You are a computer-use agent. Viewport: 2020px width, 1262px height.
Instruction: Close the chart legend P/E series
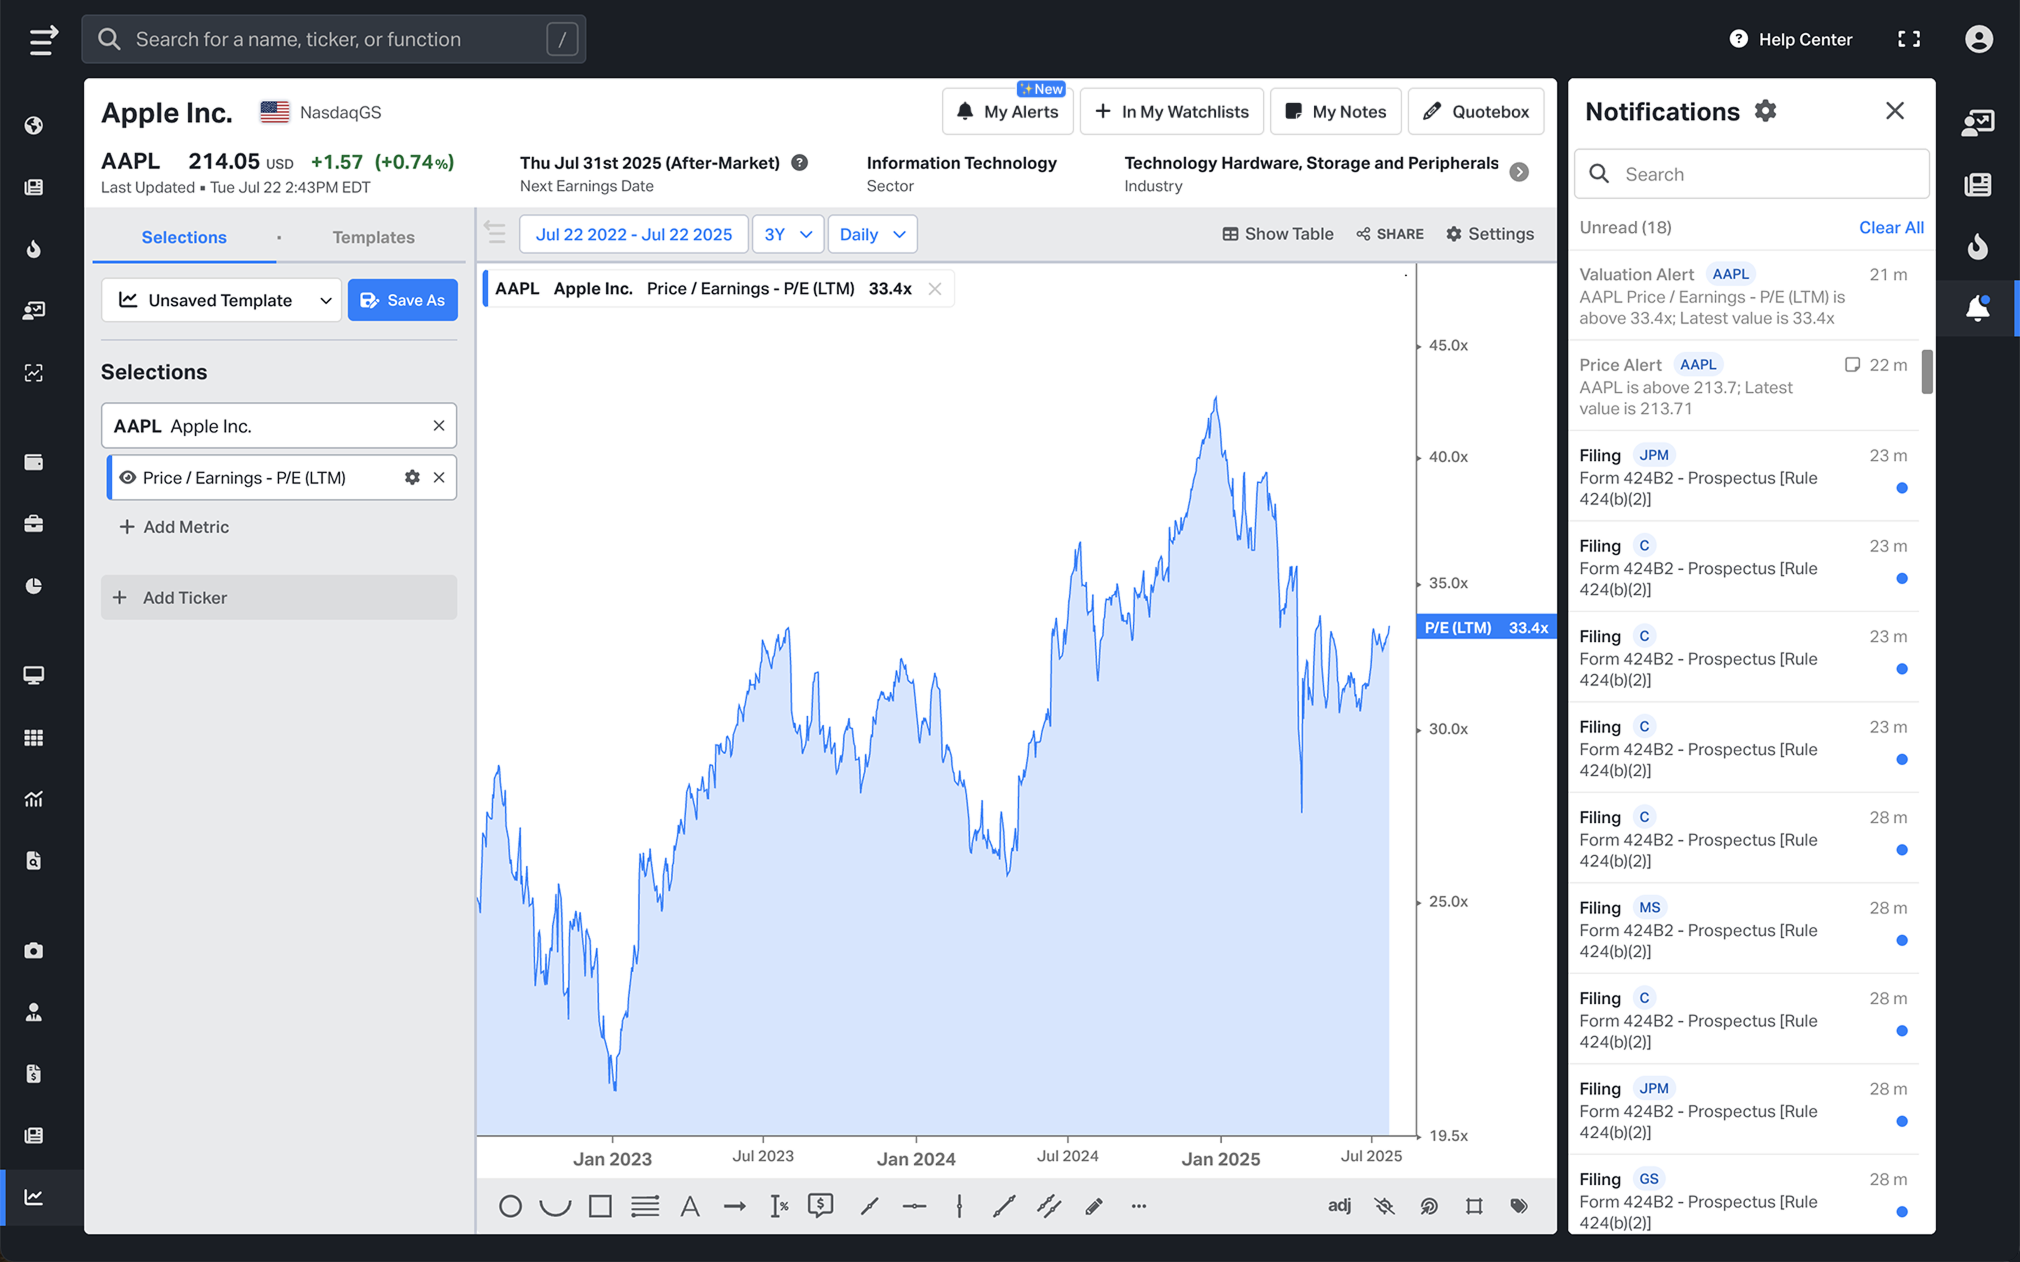pyautogui.click(x=935, y=289)
